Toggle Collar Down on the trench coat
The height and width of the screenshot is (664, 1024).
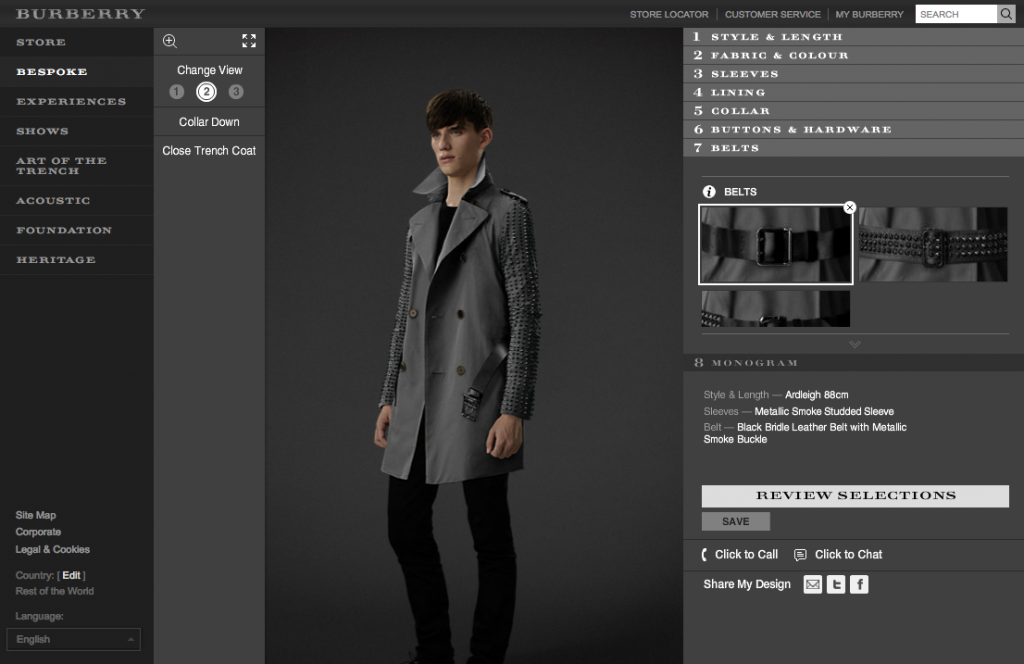[208, 121]
